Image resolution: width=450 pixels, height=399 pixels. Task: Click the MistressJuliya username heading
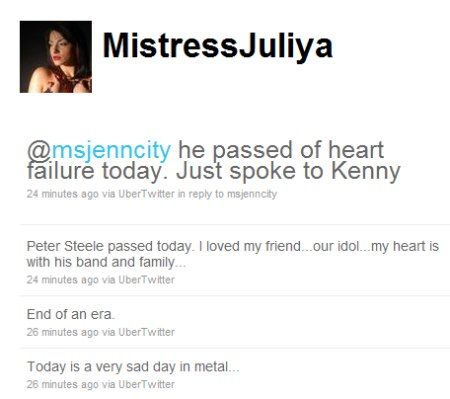coord(218,46)
